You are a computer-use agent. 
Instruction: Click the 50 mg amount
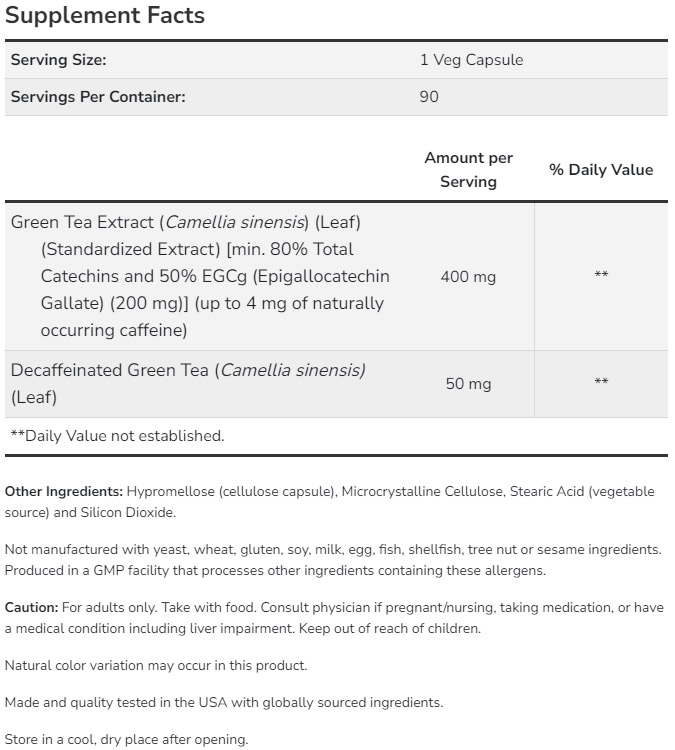point(468,384)
